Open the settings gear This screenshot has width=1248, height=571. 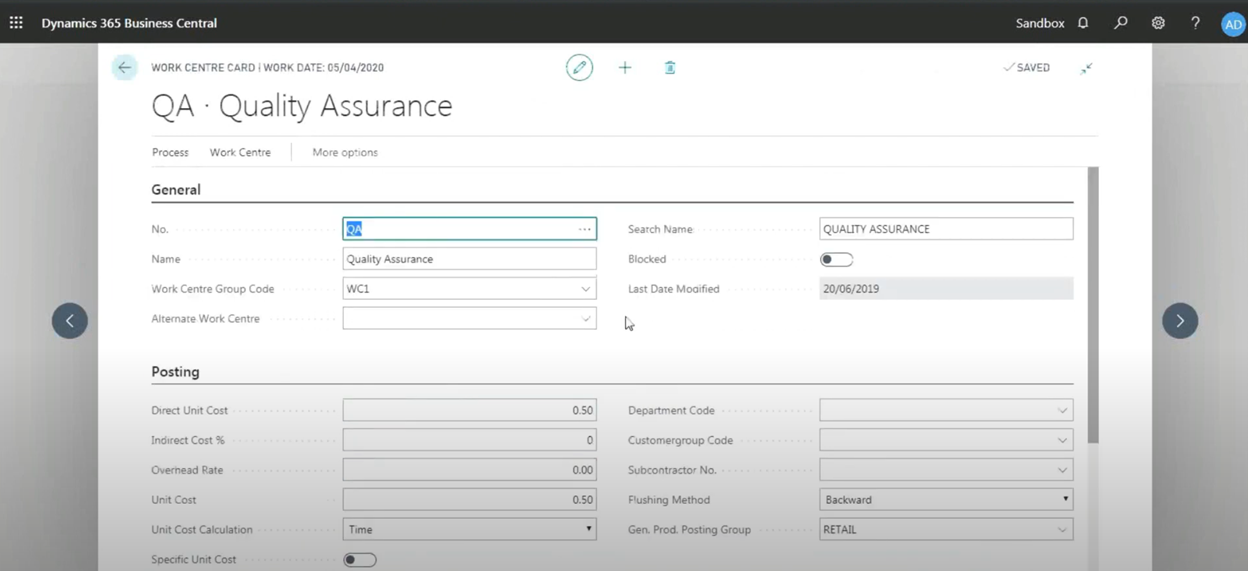(1158, 22)
